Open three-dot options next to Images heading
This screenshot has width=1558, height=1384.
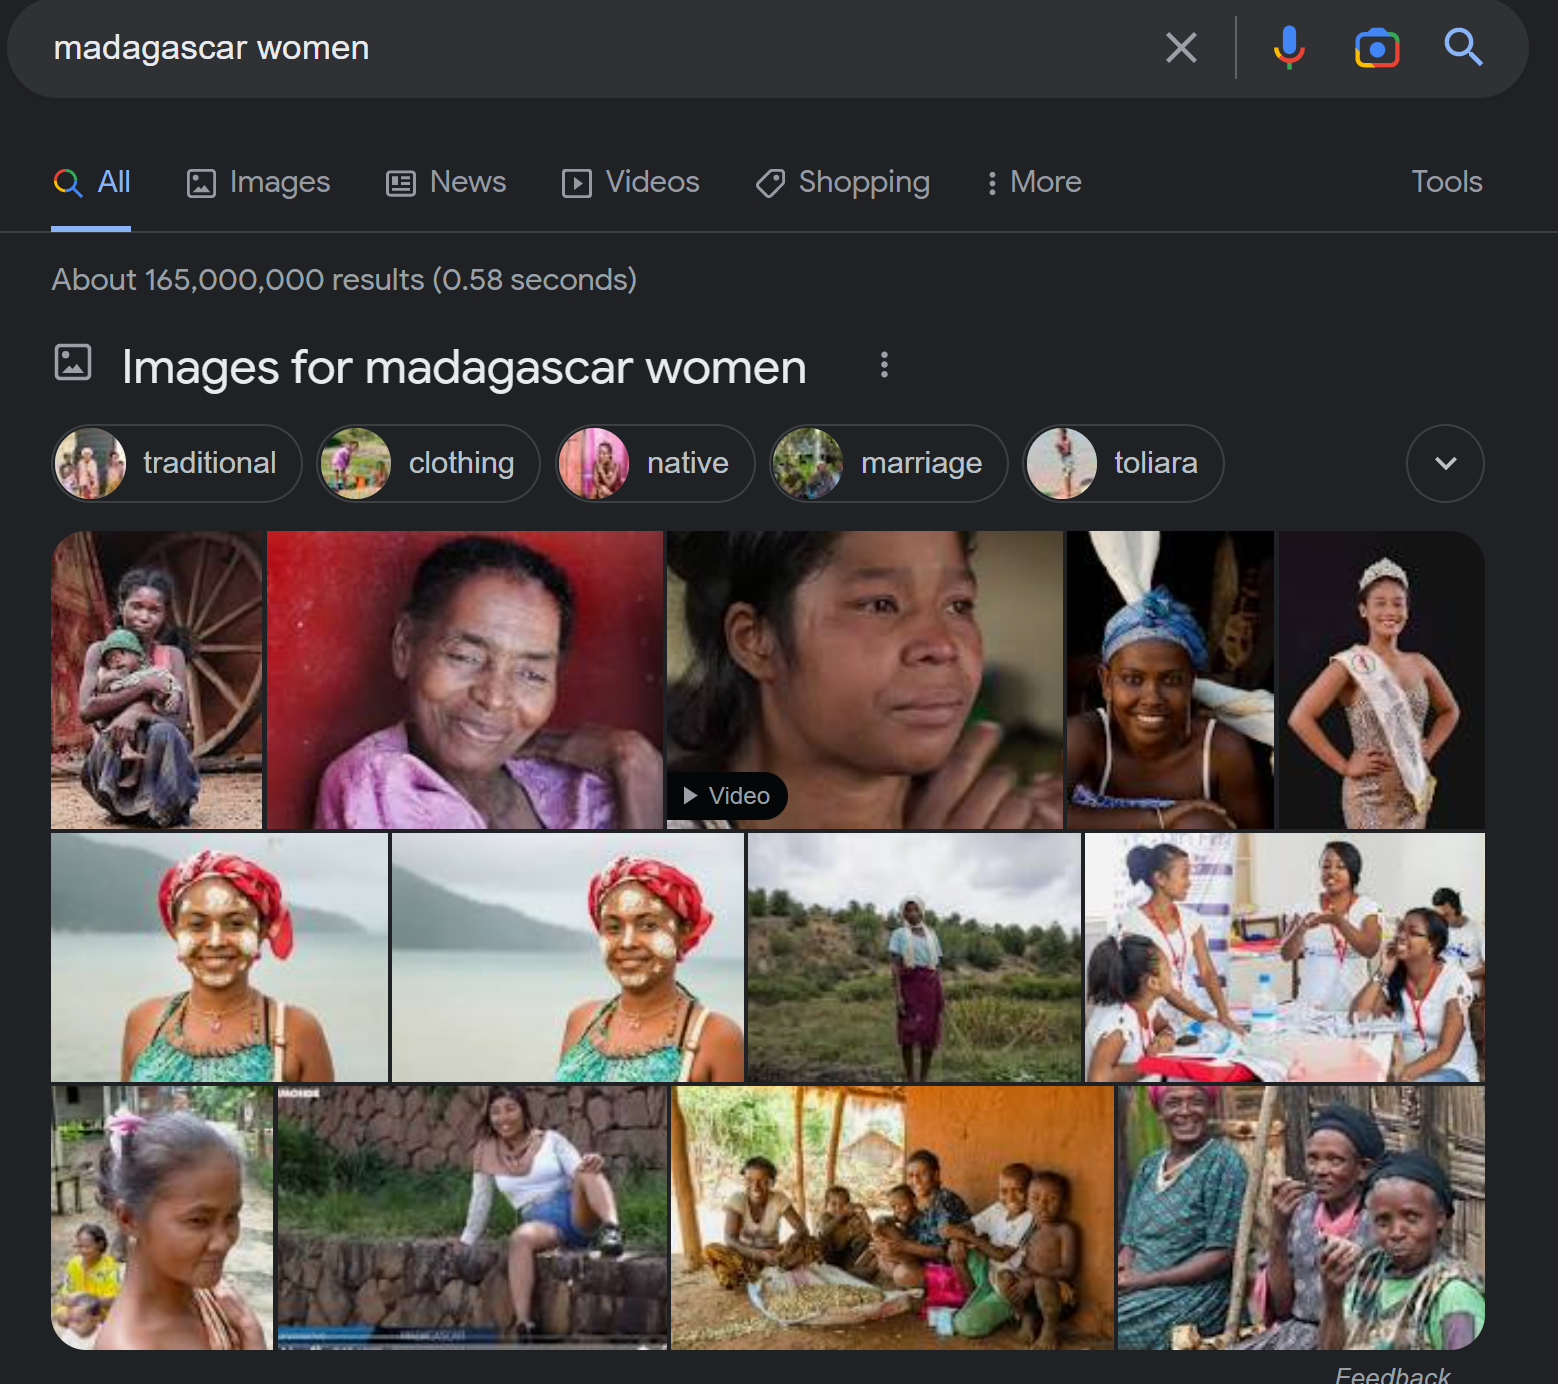tap(884, 365)
